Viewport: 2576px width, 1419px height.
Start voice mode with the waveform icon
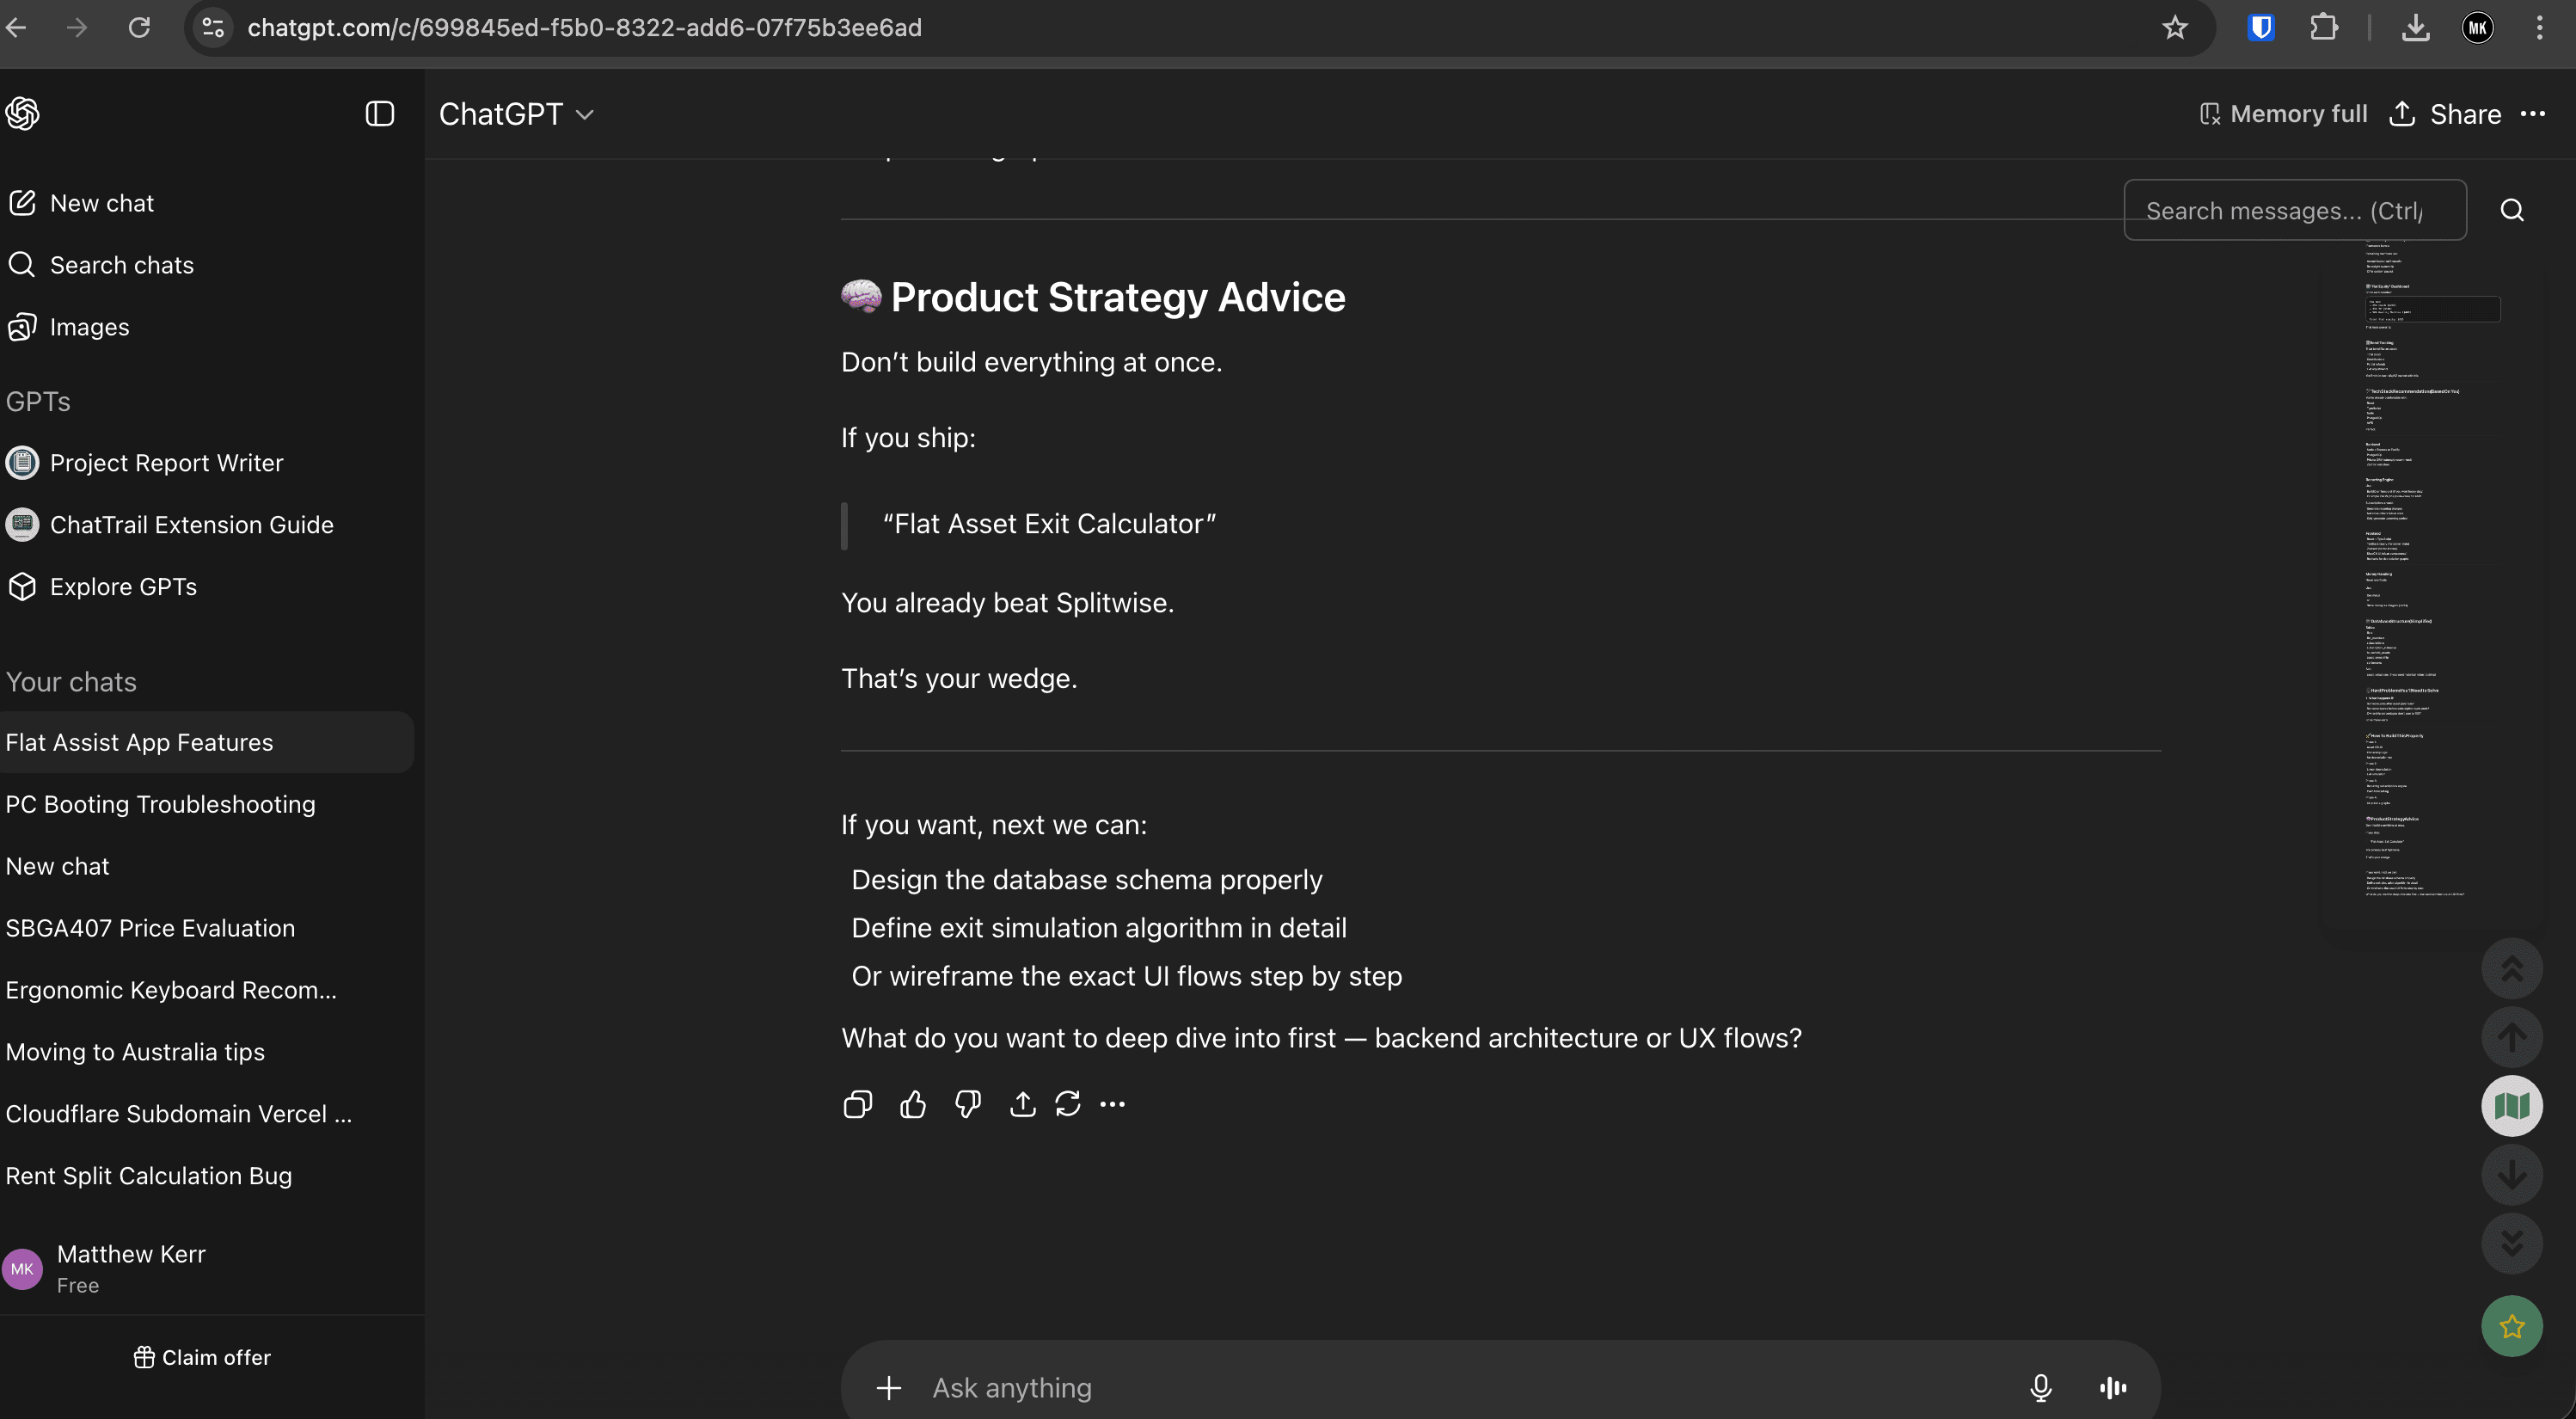pos(2112,1387)
